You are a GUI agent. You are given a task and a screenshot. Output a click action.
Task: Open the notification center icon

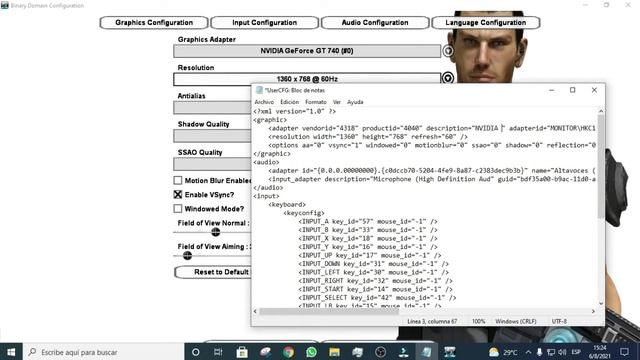tap(624, 352)
